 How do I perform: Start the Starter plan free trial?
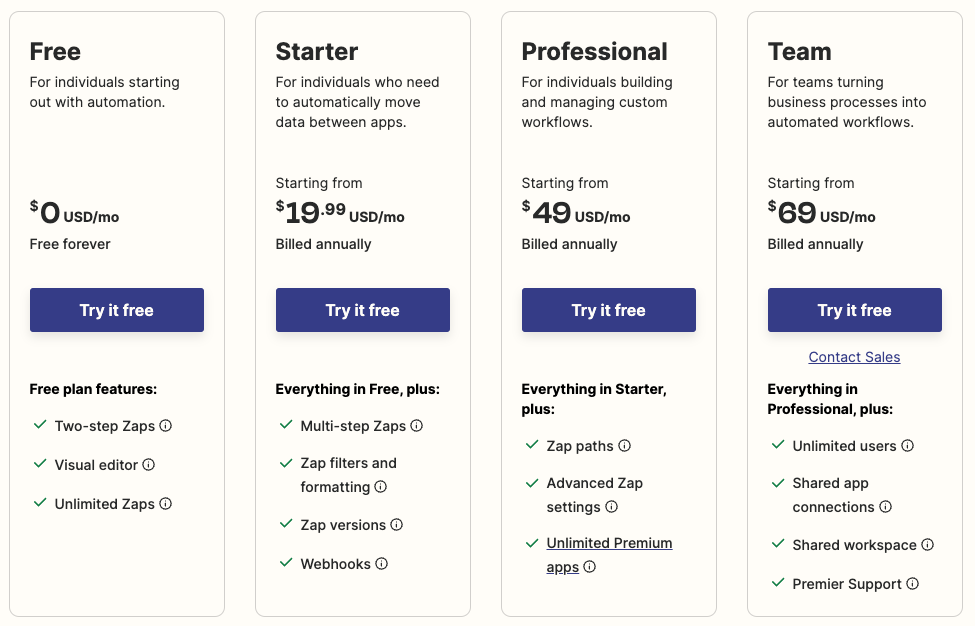[x=363, y=310]
